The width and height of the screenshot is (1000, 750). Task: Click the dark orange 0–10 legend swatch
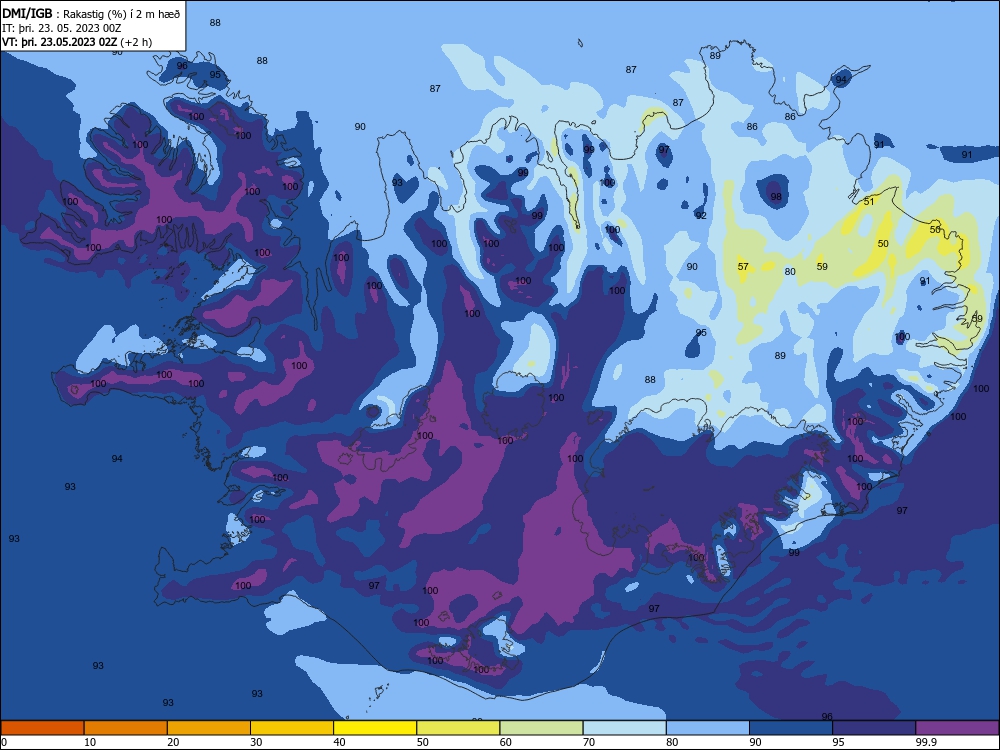pyautogui.click(x=42, y=728)
